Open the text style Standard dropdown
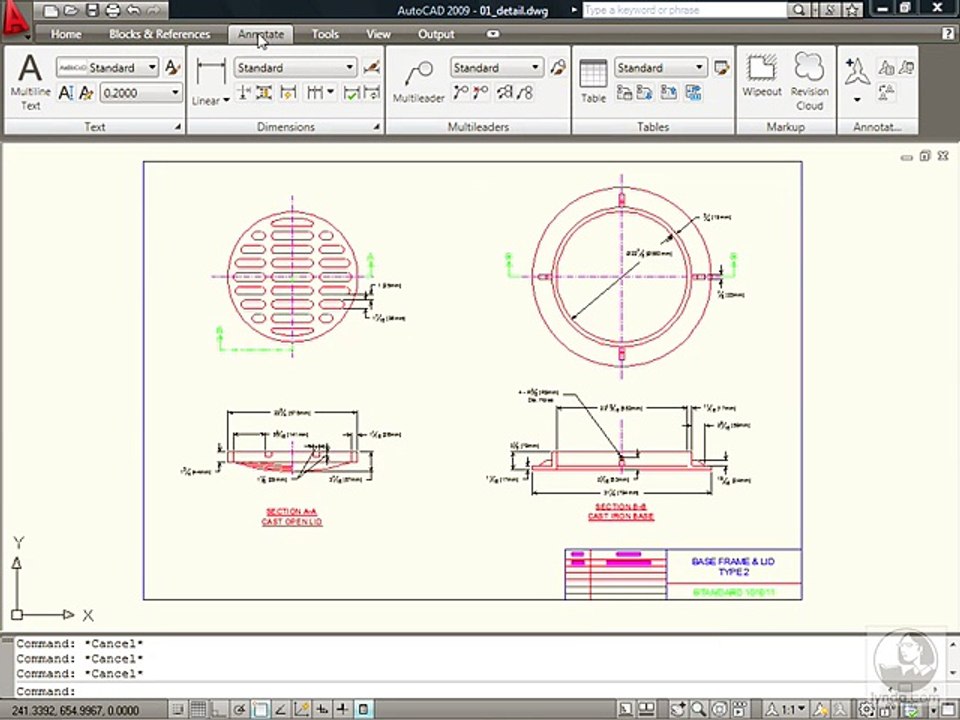The height and width of the screenshot is (720, 960). 152,68
